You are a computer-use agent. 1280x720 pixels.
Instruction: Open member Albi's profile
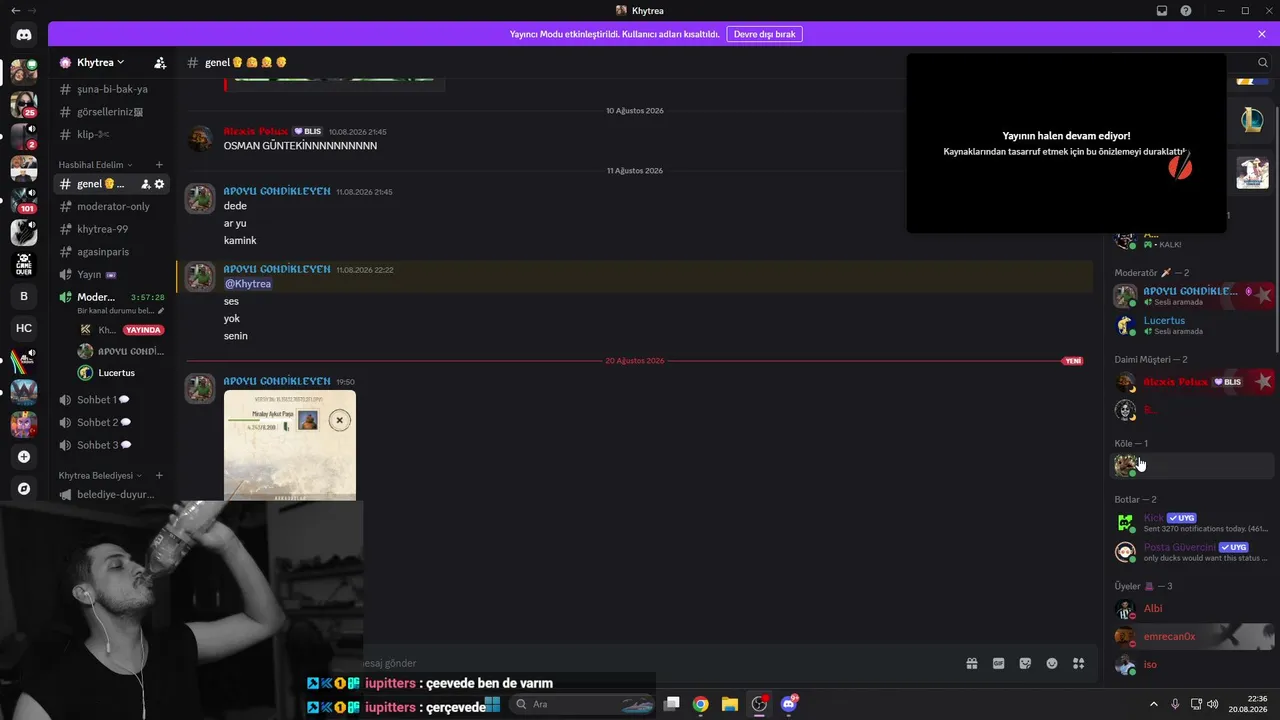pyautogui.click(x=1194, y=609)
